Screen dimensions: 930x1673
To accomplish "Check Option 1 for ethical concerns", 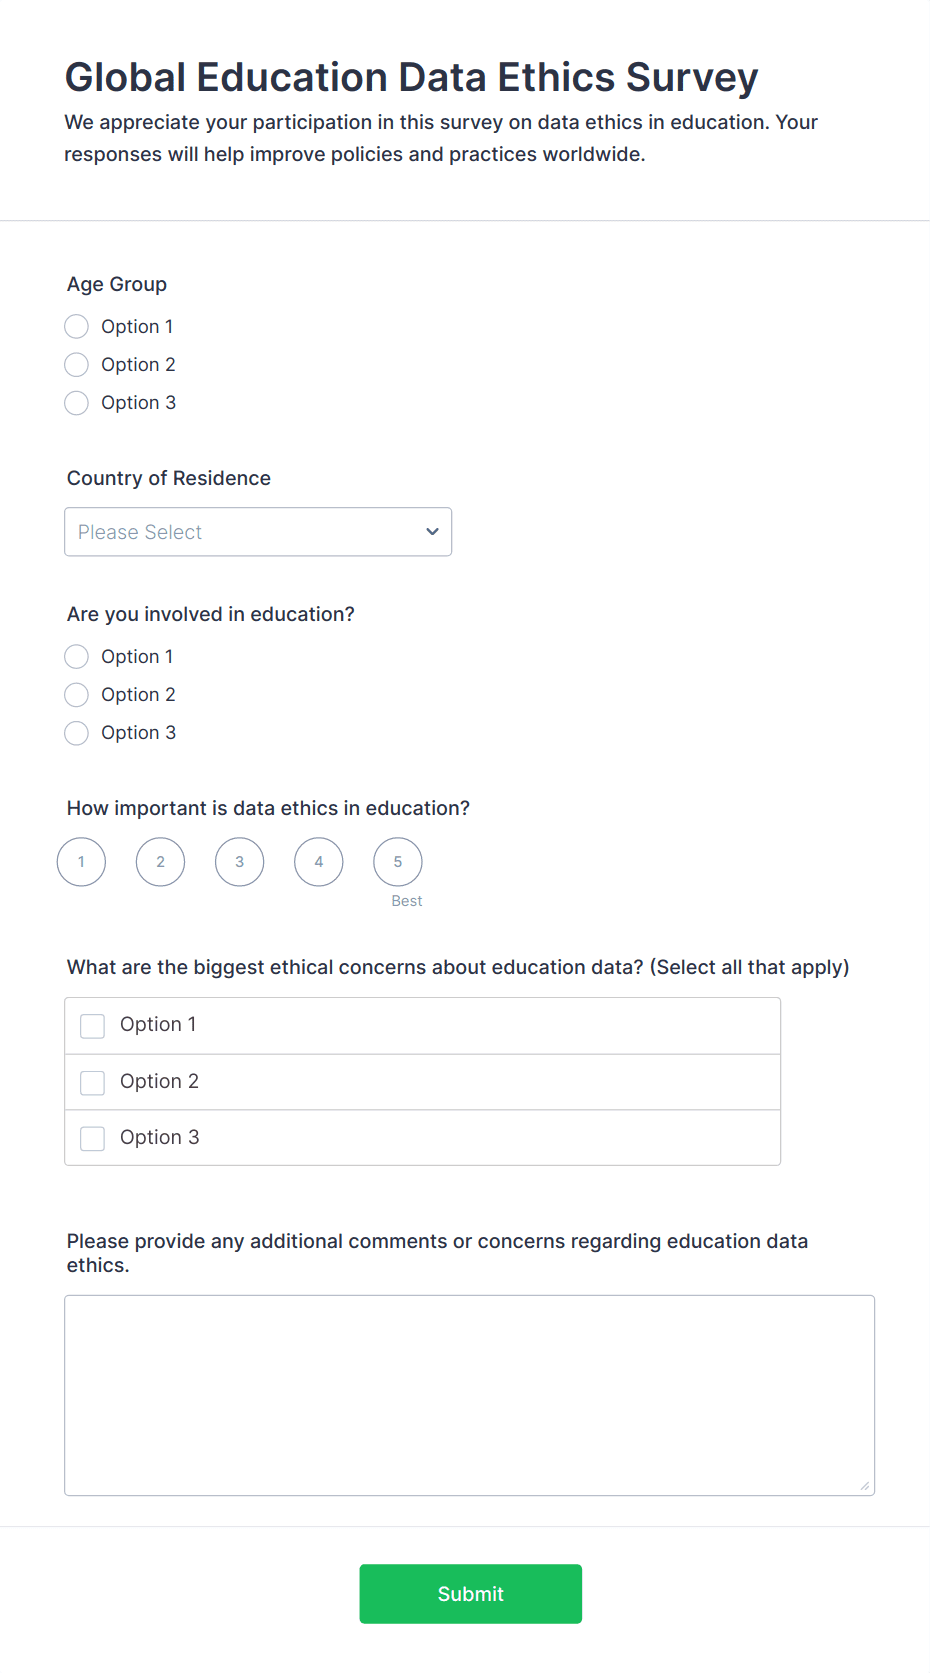I will coord(93,1026).
